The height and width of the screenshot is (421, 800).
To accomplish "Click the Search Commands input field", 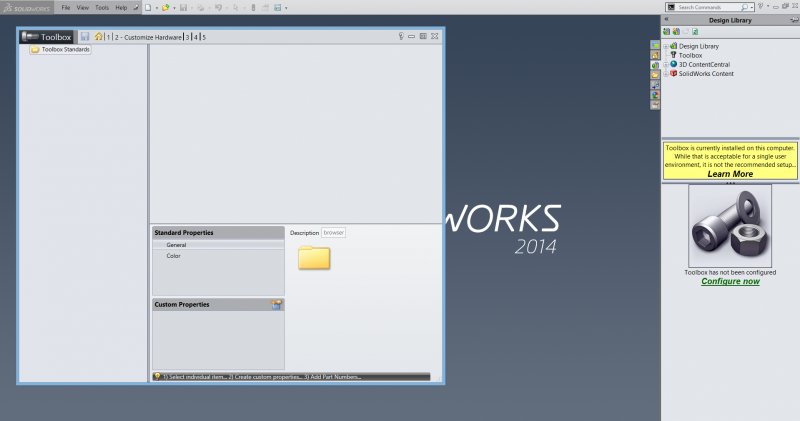I will click(x=710, y=7).
